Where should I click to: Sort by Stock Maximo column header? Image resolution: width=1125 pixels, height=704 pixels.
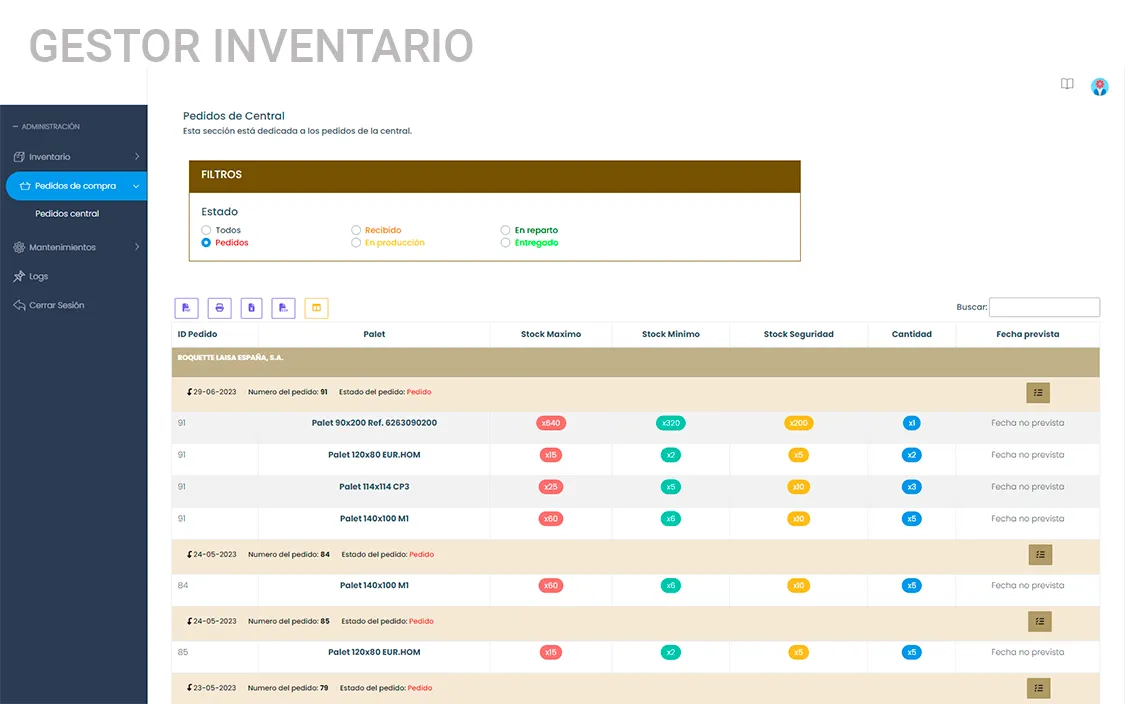pyautogui.click(x=551, y=334)
